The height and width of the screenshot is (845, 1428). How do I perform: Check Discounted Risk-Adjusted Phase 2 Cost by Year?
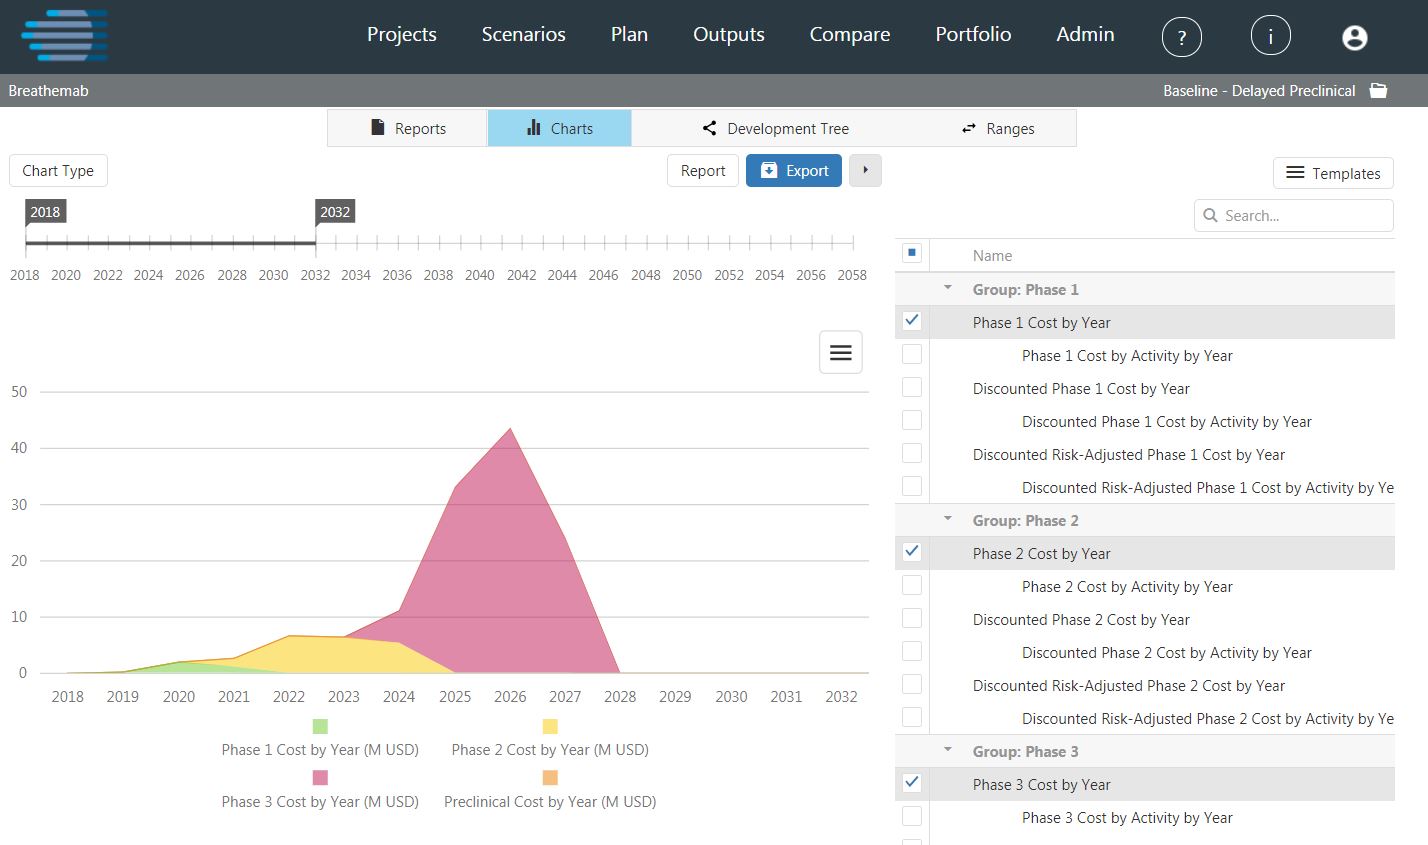pyautogui.click(x=912, y=684)
